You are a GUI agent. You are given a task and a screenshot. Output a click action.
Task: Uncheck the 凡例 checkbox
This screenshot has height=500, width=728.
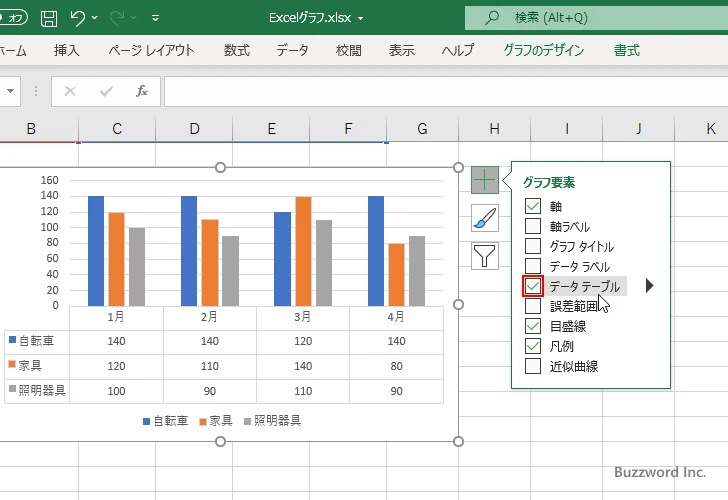pos(533,346)
